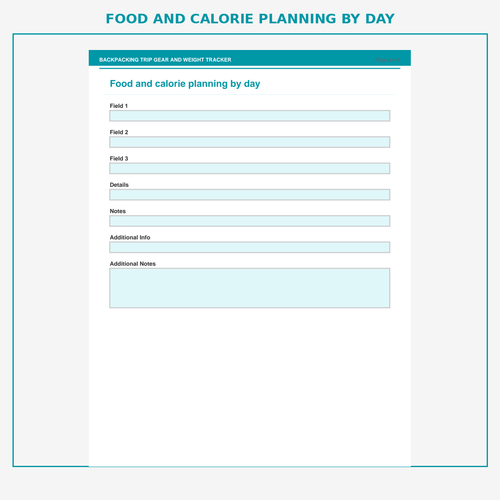
Task: Select the Field 3 input box
Action: click(x=249, y=168)
